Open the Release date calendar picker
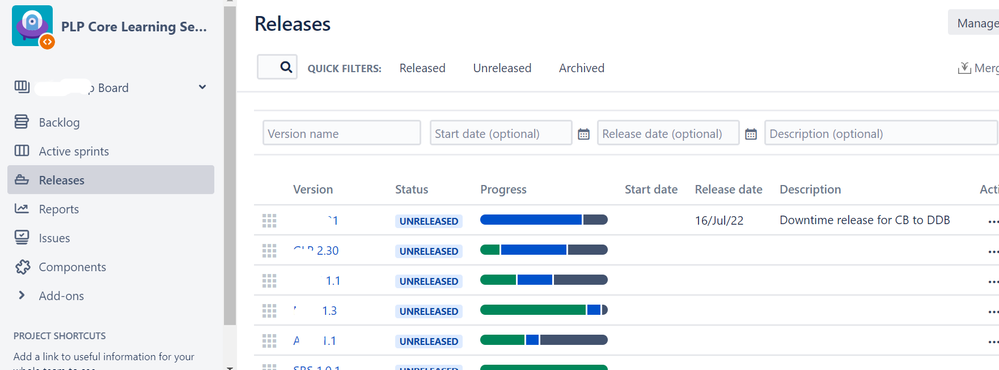Viewport: 999px width, 370px height. (x=751, y=134)
